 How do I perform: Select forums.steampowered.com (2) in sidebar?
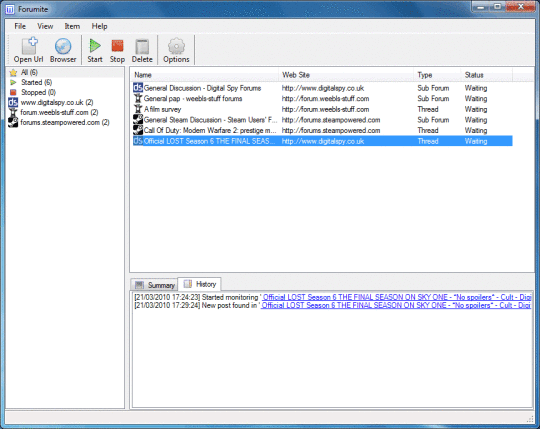point(65,122)
